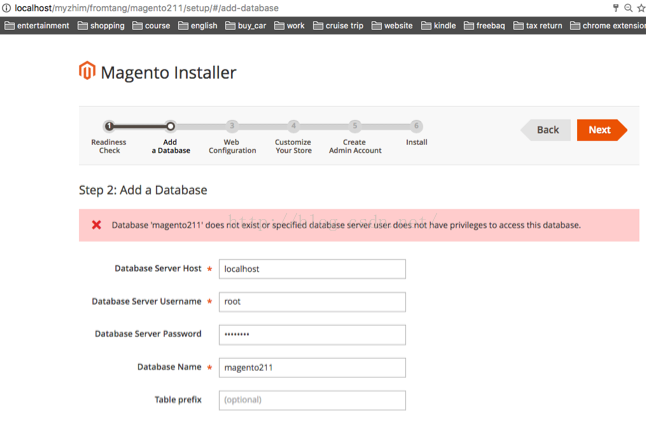Click the 'Database Name' label
Viewport: 646px width, 422px height.
pyautogui.click(x=169, y=367)
